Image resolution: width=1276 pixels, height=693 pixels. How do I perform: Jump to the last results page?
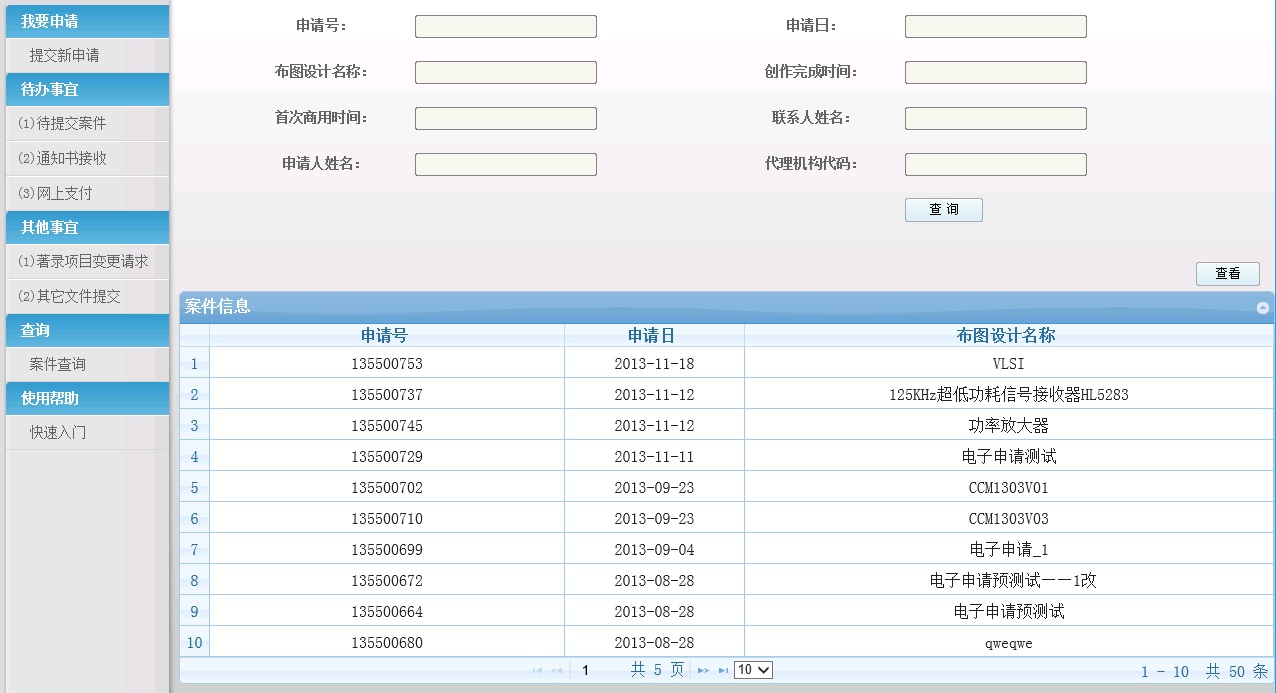[723, 671]
